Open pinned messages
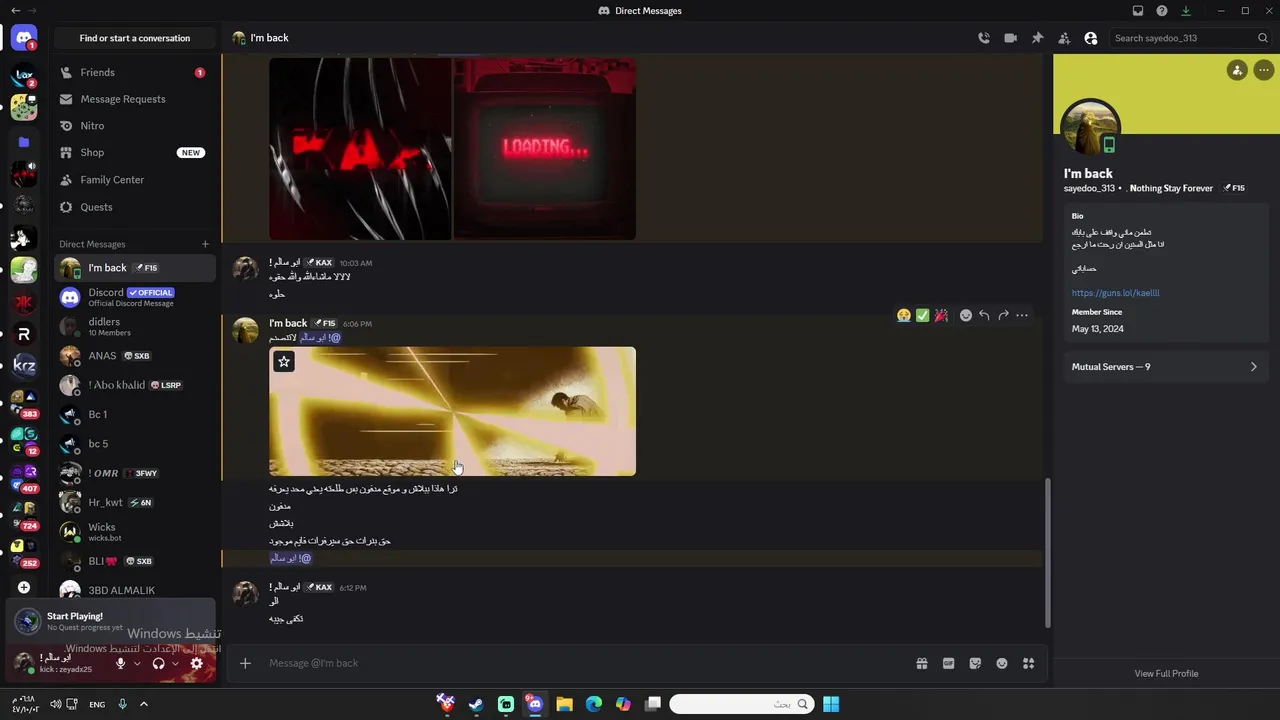Image resolution: width=1280 pixels, height=720 pixels. pos(1037,38)
